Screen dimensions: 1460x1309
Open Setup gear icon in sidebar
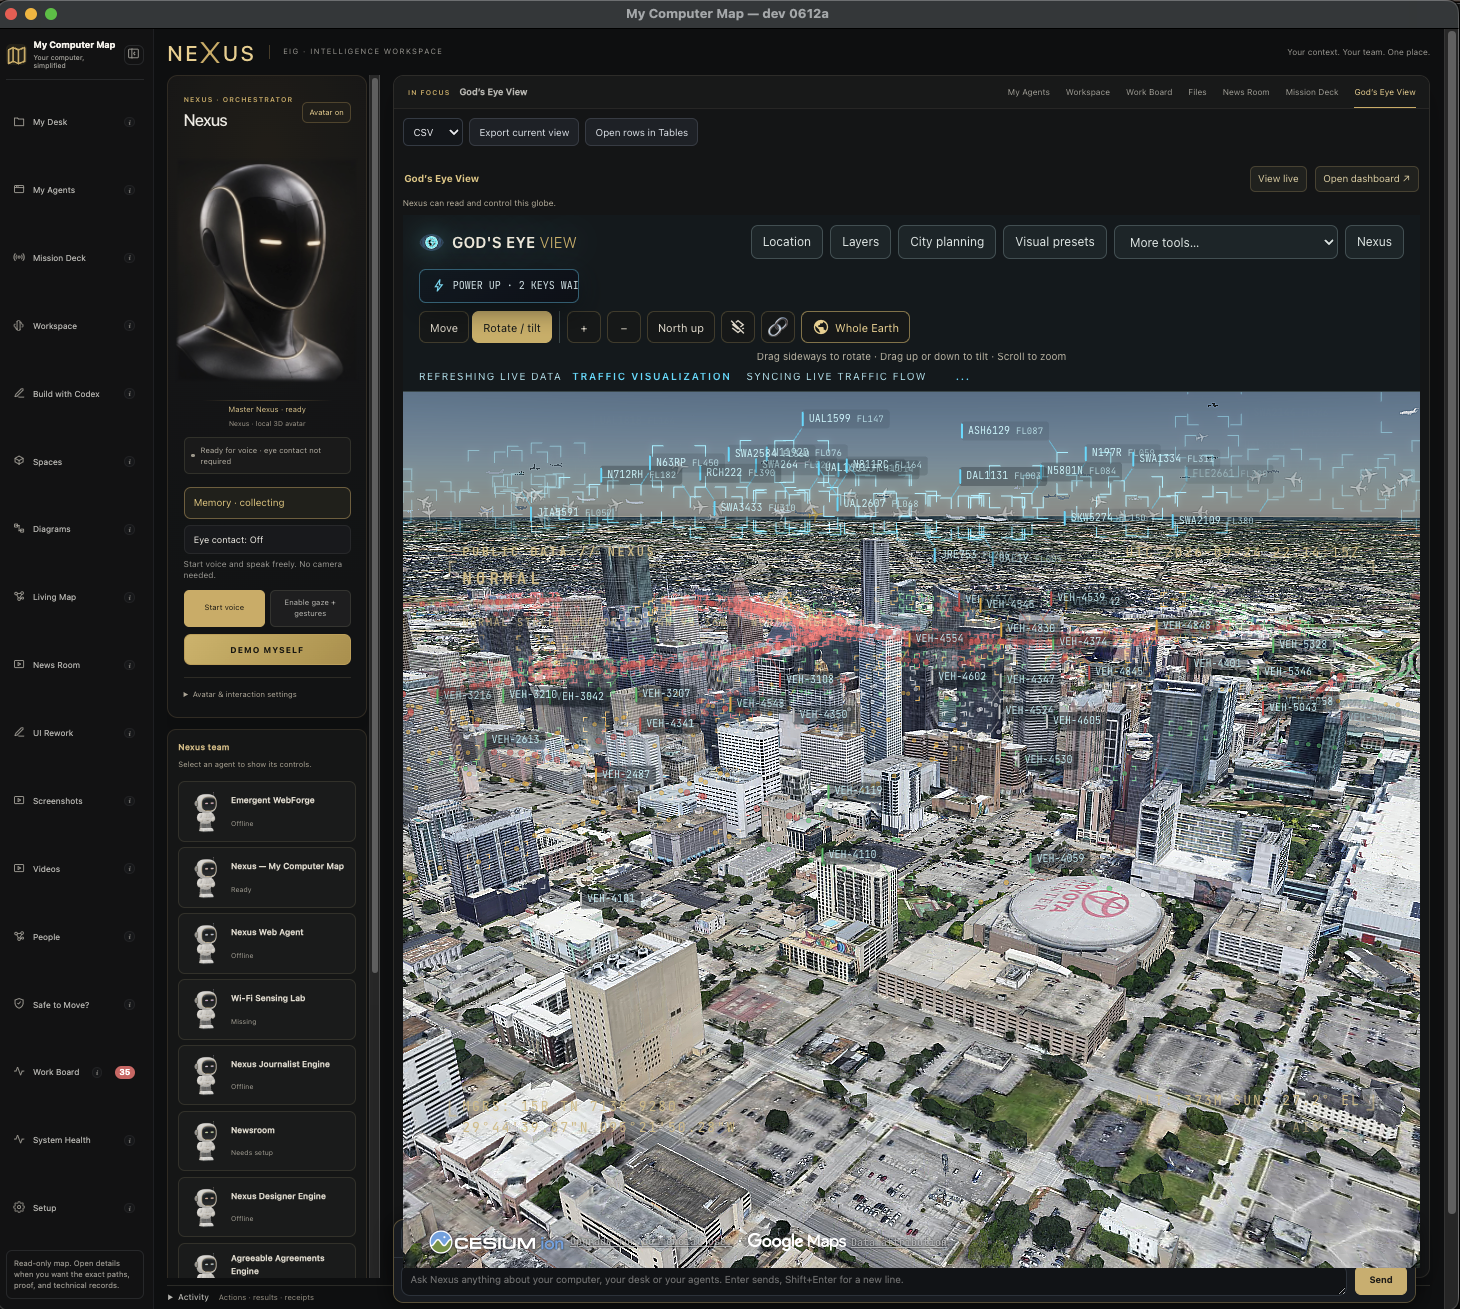[x=19, y=1208]
